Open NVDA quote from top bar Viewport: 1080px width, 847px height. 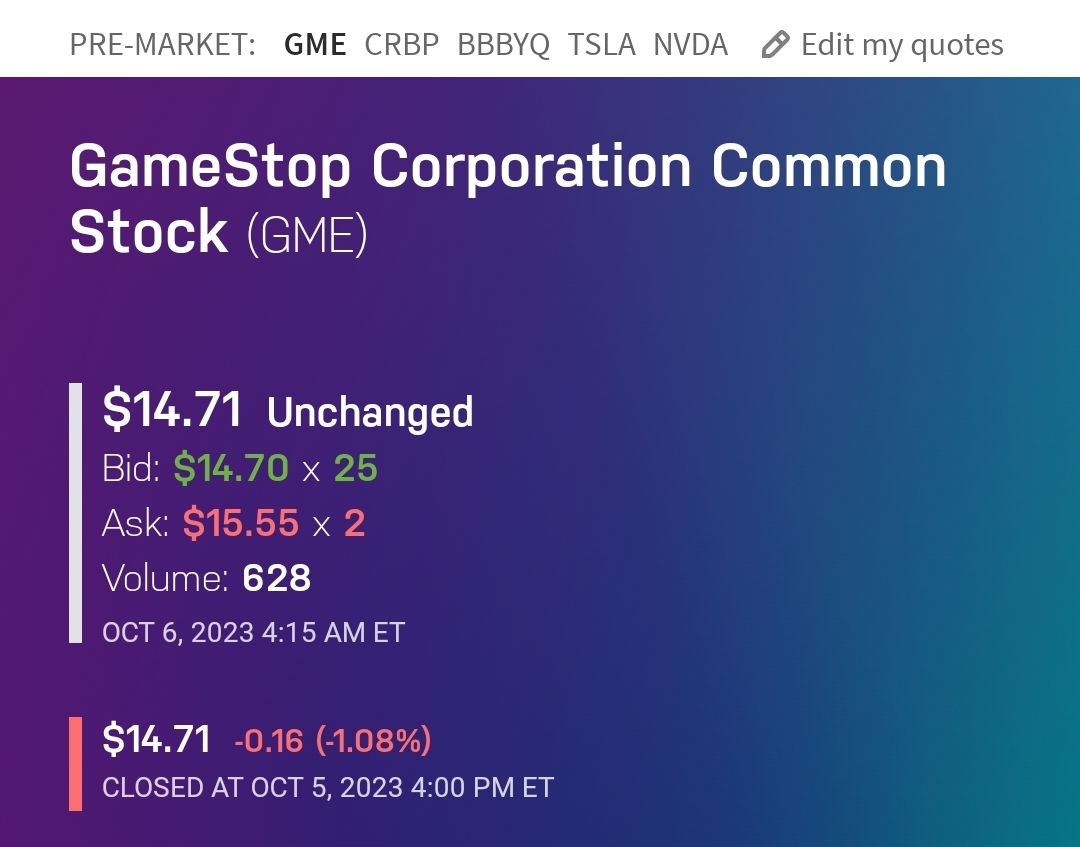tap(690, 45)
